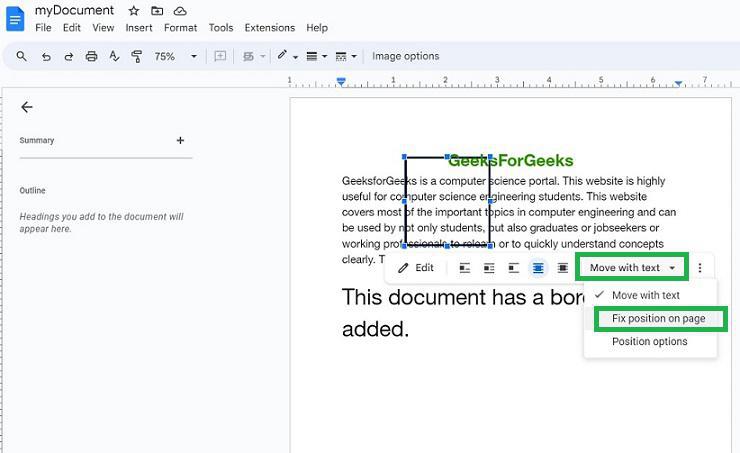Close the outline panel with back arrow
This screenshot has width=740, height=453.
click(27, 107)
